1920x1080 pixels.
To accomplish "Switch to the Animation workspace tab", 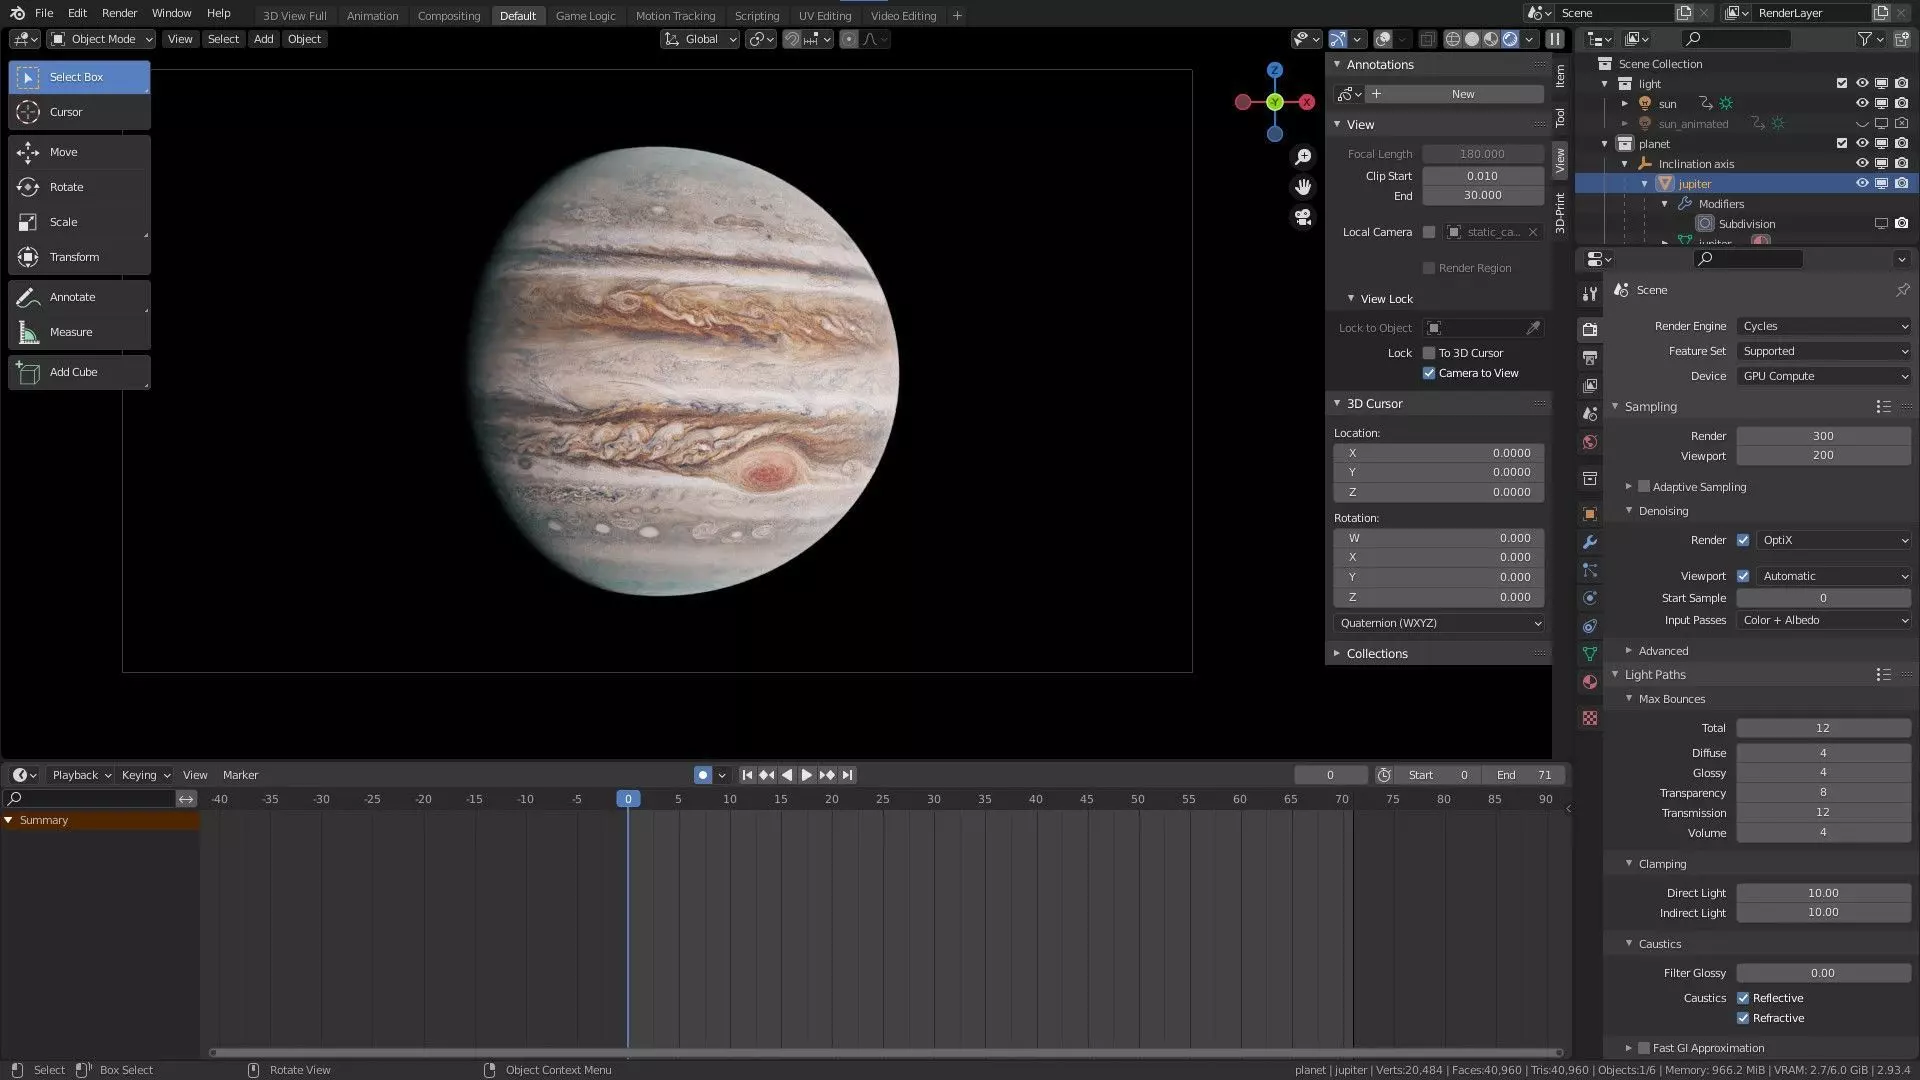I will pyautogui.click(x=372, y=16).
